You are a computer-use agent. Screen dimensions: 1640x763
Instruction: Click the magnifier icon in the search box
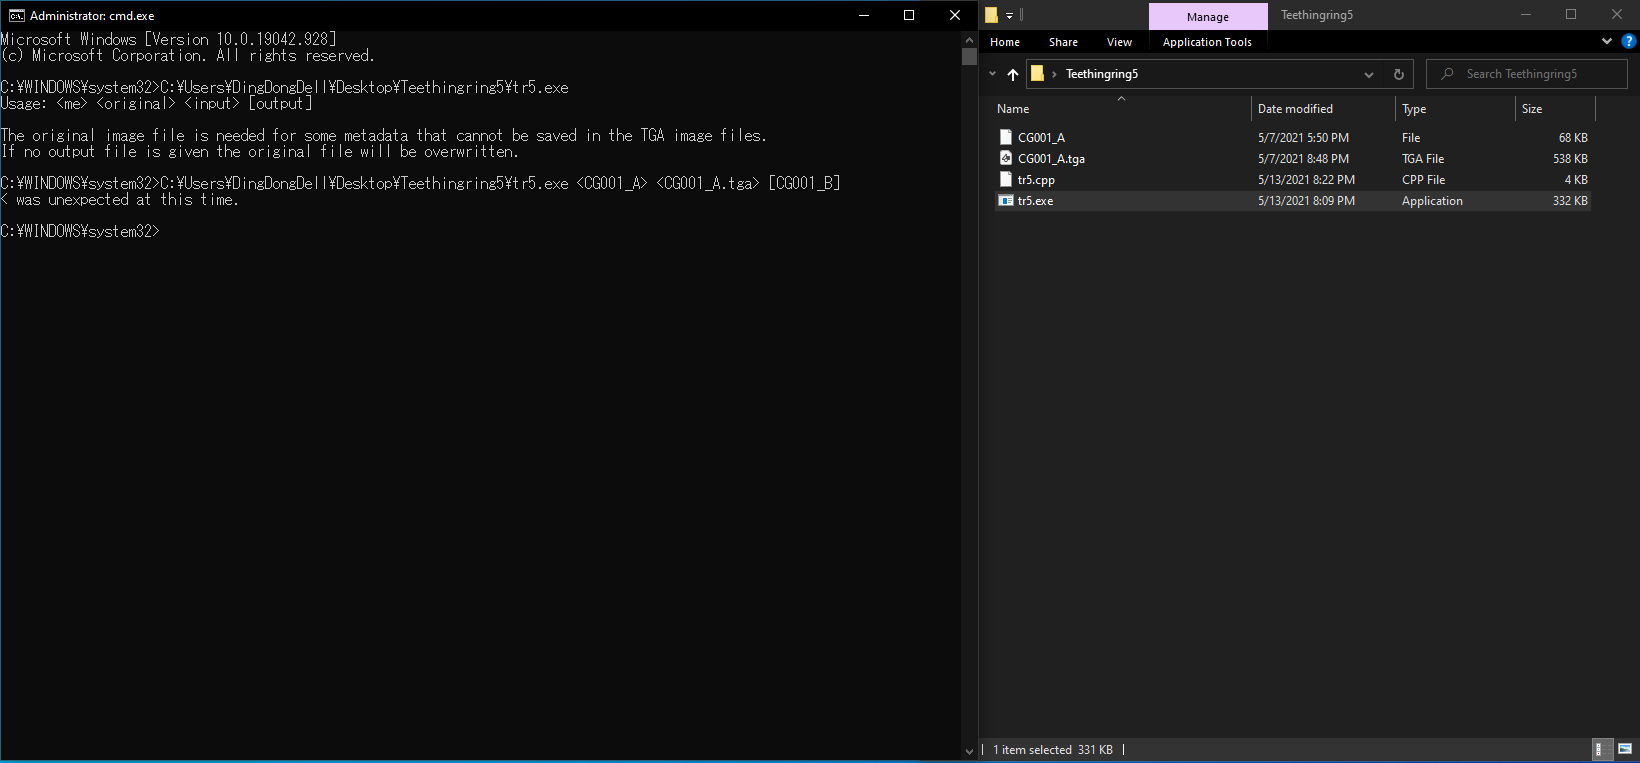tap(1447, 74)
